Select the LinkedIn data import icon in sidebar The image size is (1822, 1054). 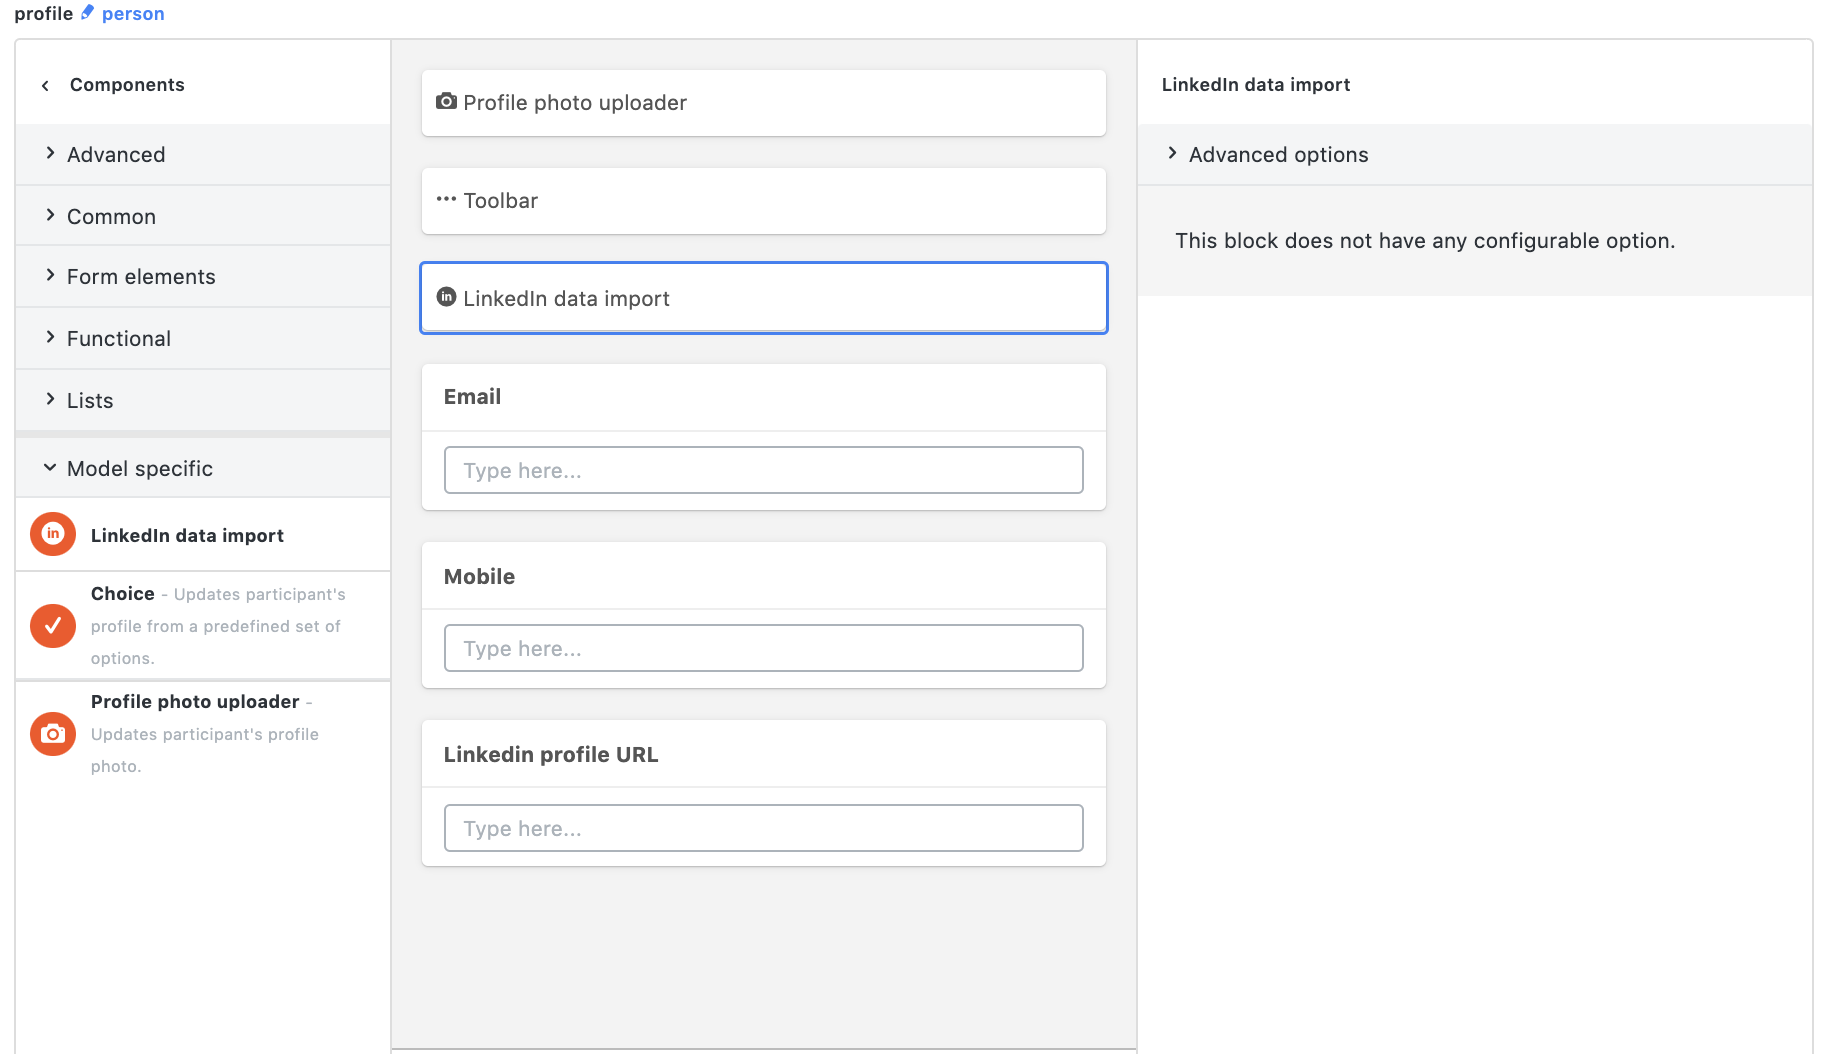(x=52, y=534)
